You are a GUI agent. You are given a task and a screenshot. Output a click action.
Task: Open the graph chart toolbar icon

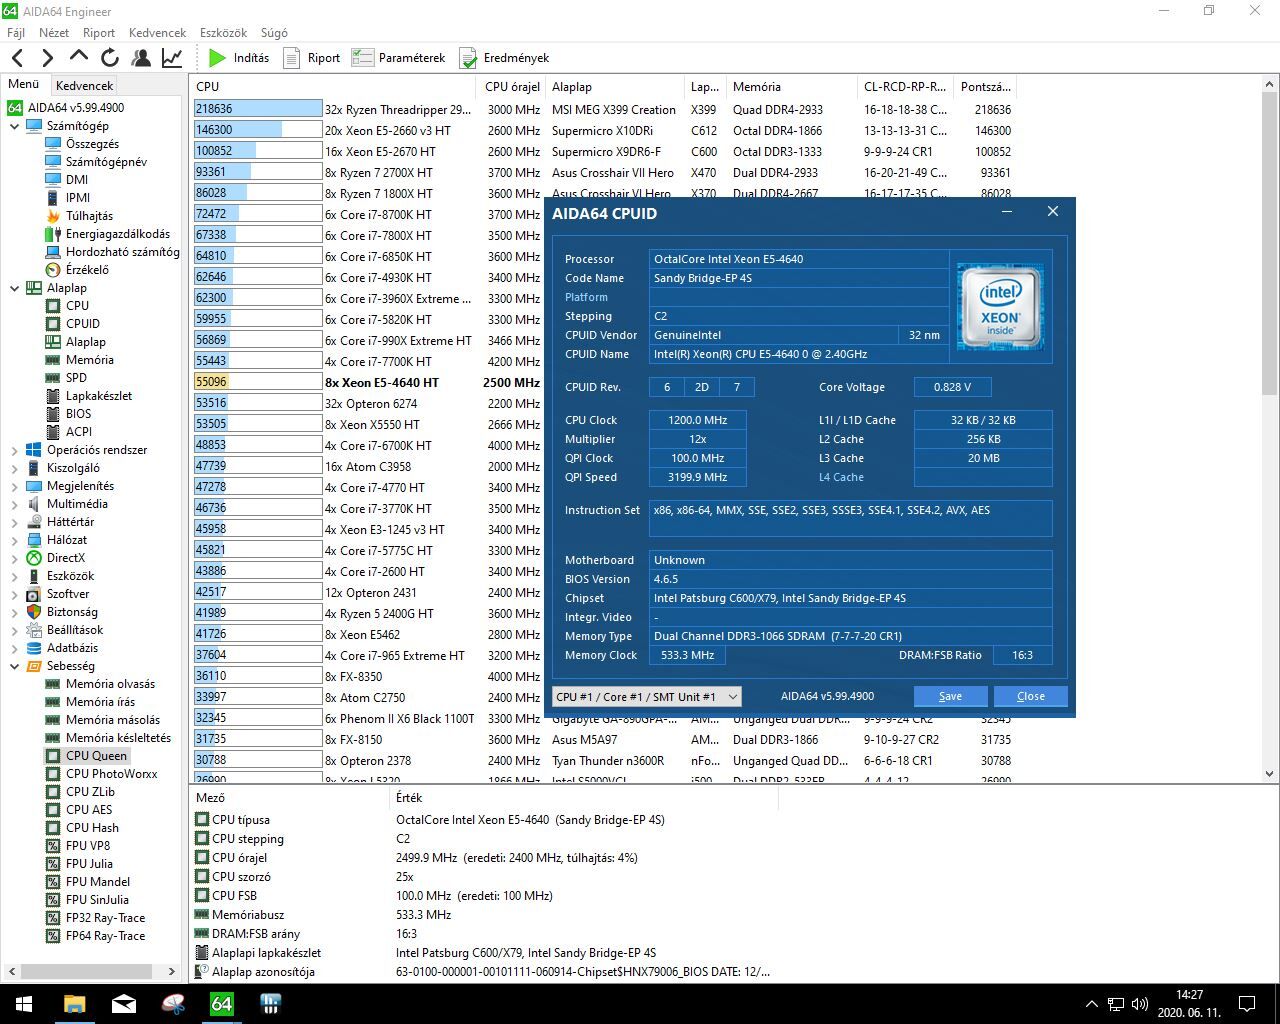pos(172,58)
